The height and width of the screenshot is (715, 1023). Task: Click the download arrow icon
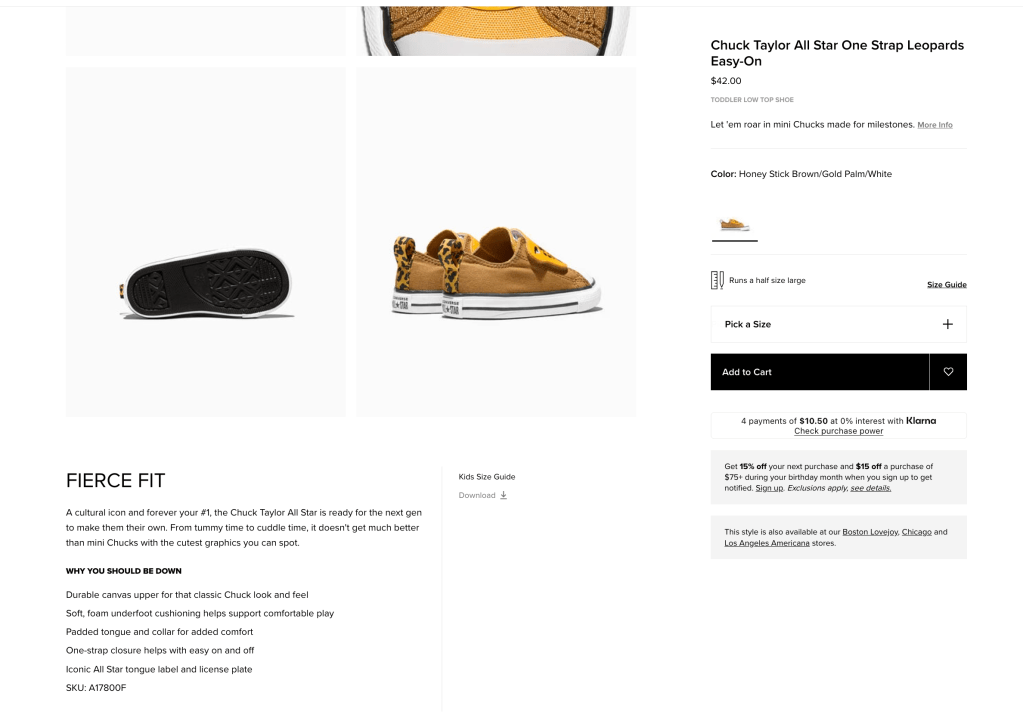point(503,495)
